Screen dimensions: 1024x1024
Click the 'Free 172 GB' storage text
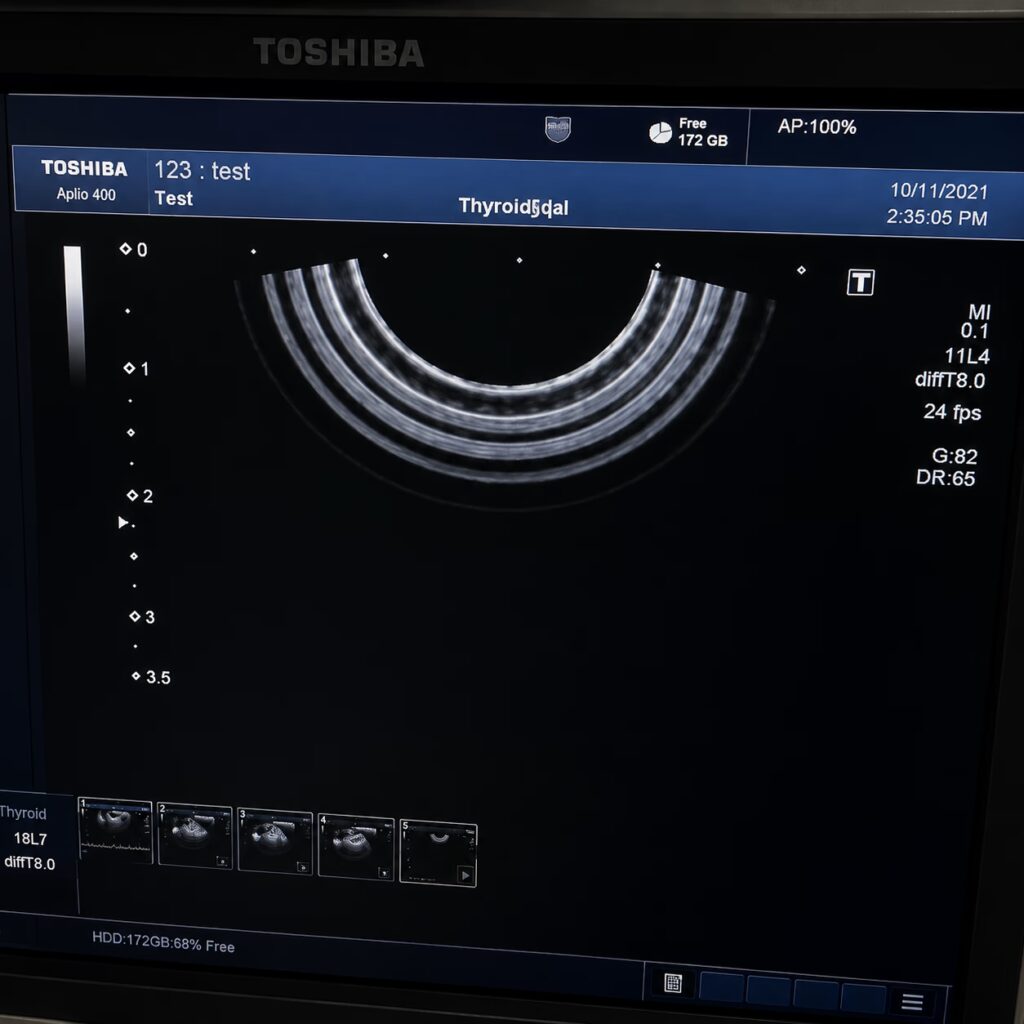[703, 132]
